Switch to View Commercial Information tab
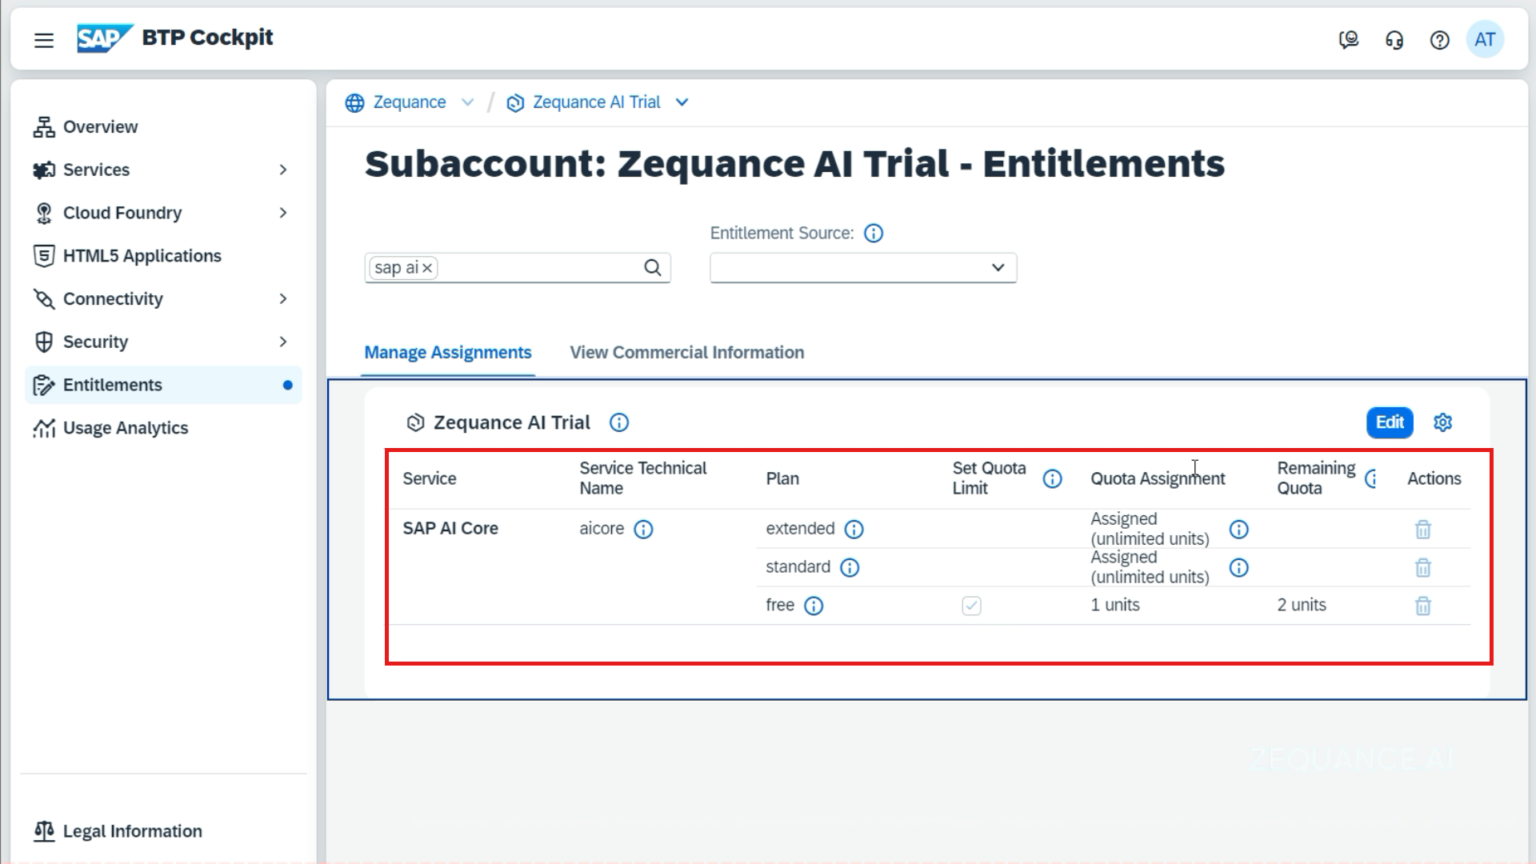This screenshot has height=864, width=1536. click(687, 352)
